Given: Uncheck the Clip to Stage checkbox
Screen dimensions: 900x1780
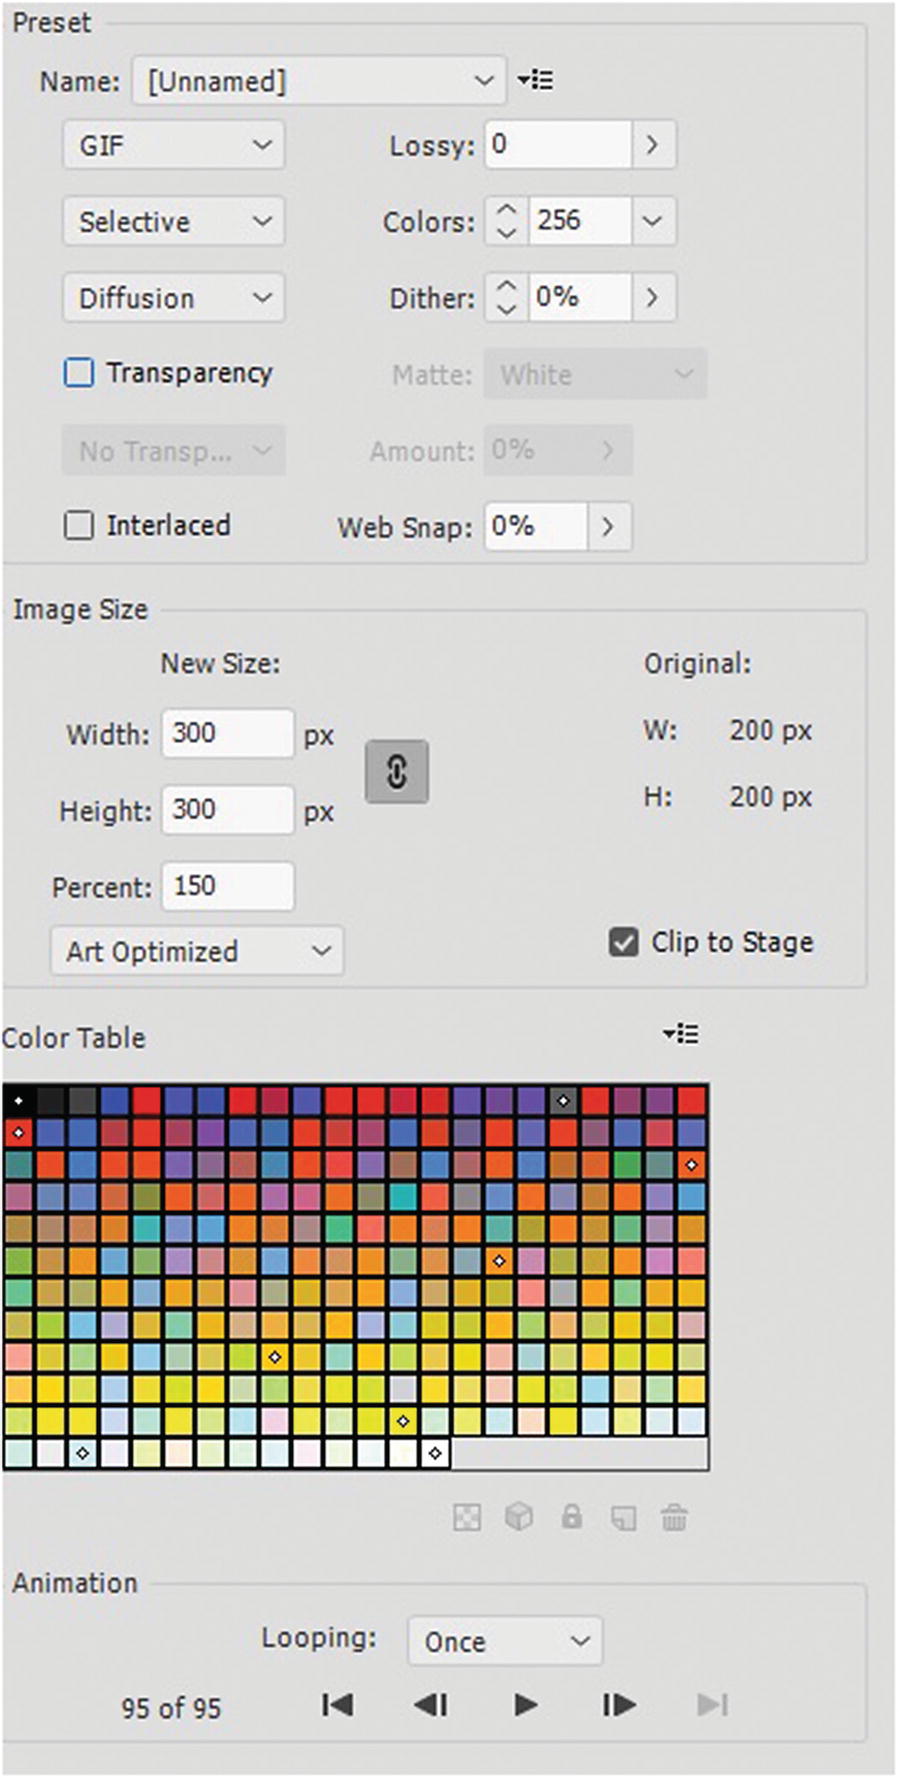Looking at the screenshot, I should 624,942.
